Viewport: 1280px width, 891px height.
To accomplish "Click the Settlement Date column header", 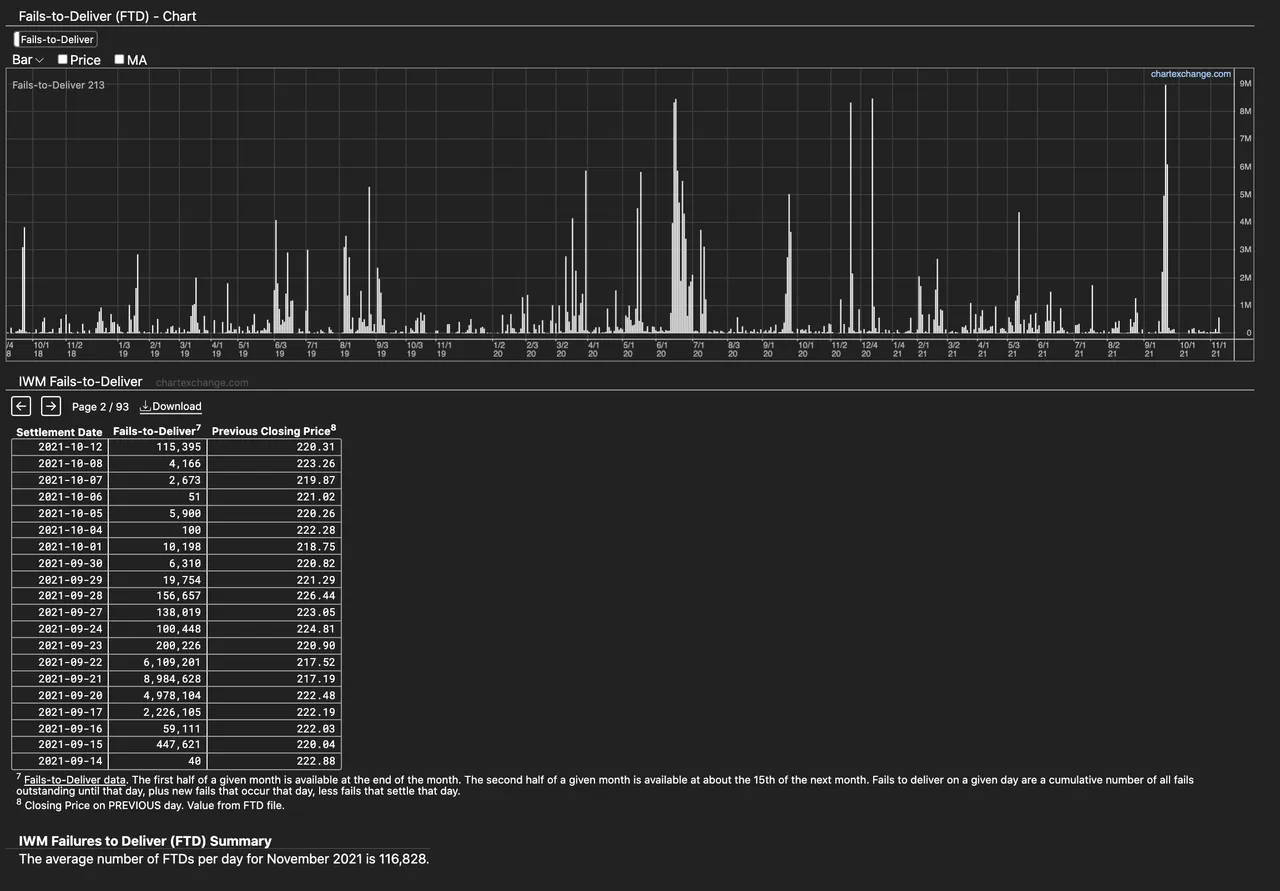I will coord(59,432).
